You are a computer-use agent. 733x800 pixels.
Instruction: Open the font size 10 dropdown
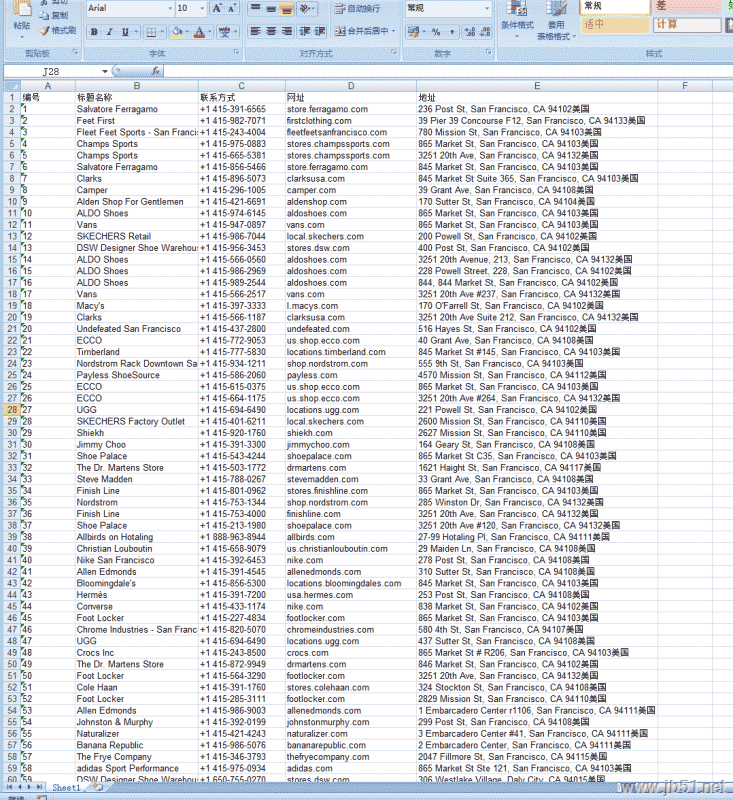202,9
